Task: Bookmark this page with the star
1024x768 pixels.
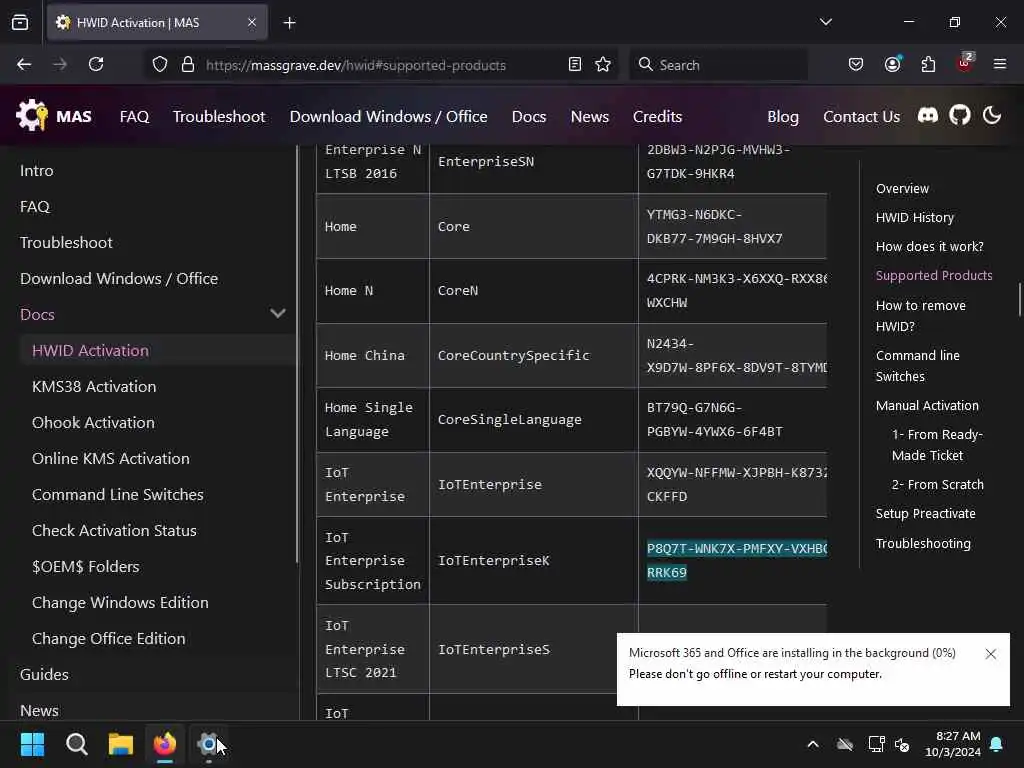Action: coord(603,64)
